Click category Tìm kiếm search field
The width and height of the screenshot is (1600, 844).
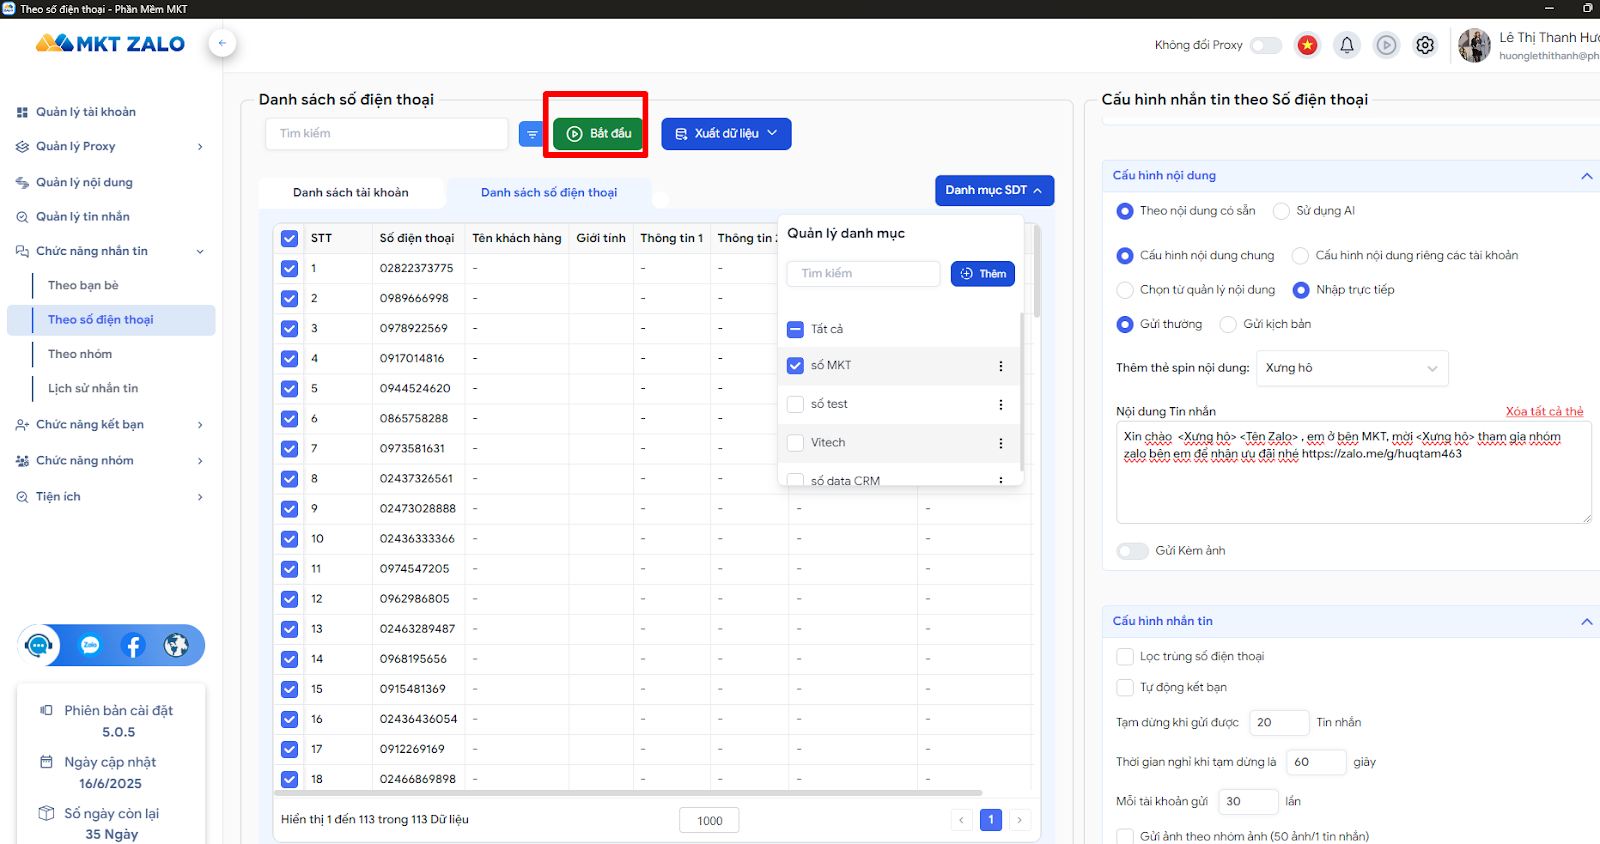coord(863,274)
